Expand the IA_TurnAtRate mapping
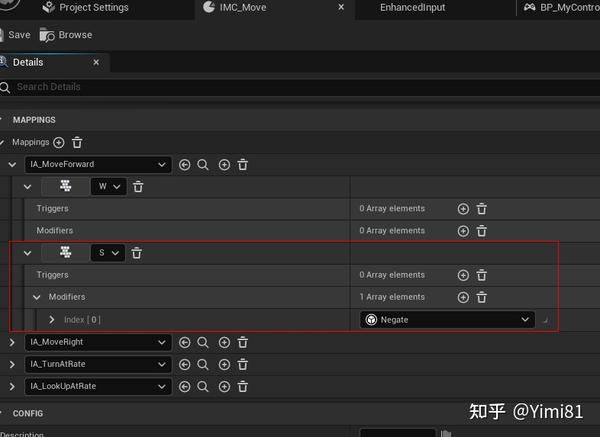 (x=12, y=364)
